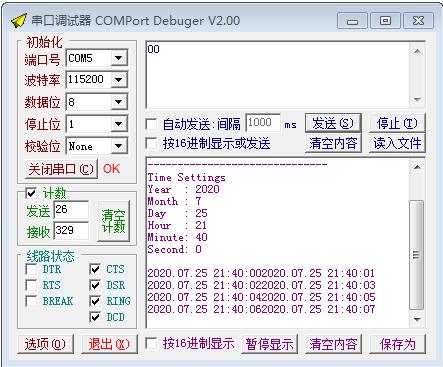Open the 波特率 115200 dropdown
The width and height of the screenshot is (443, 367).
[x=118, y=80]
